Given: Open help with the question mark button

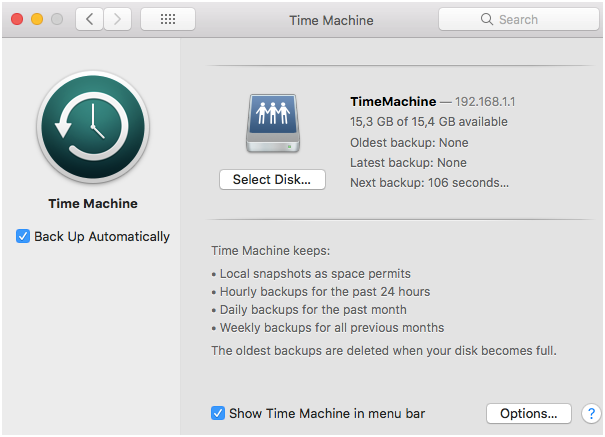Looking at the screenshot, I should pyautogui.click(x=589, y=413).
